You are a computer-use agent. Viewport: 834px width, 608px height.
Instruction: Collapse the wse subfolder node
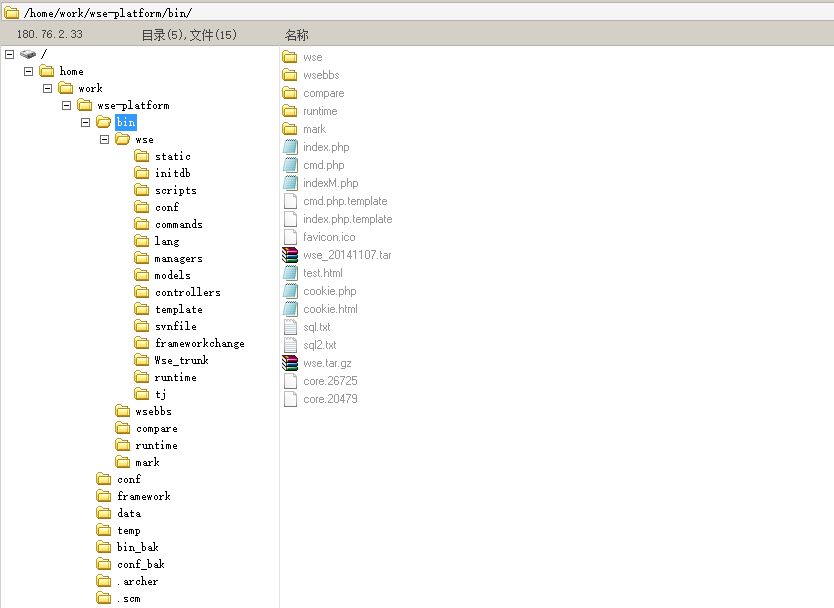tap(104, 139)
